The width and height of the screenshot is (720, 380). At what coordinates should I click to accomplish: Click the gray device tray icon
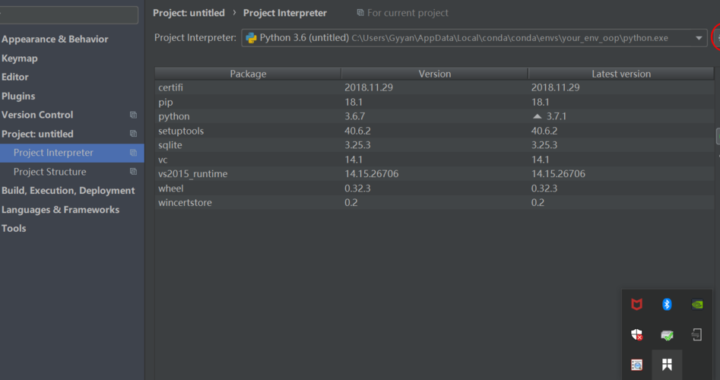pos(697,335)
